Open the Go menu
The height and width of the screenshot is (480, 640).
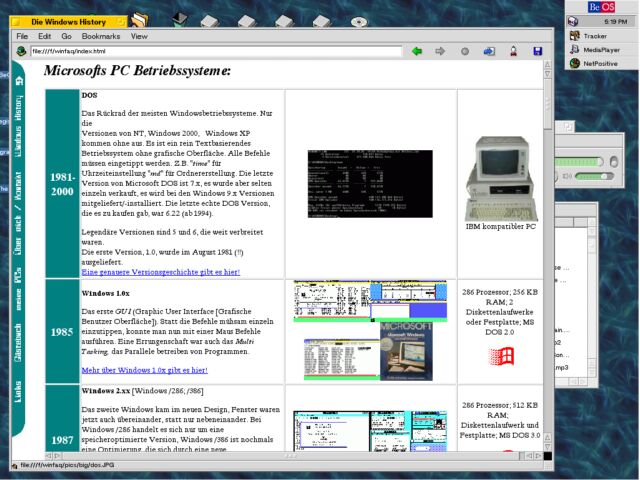click(67, 36)
